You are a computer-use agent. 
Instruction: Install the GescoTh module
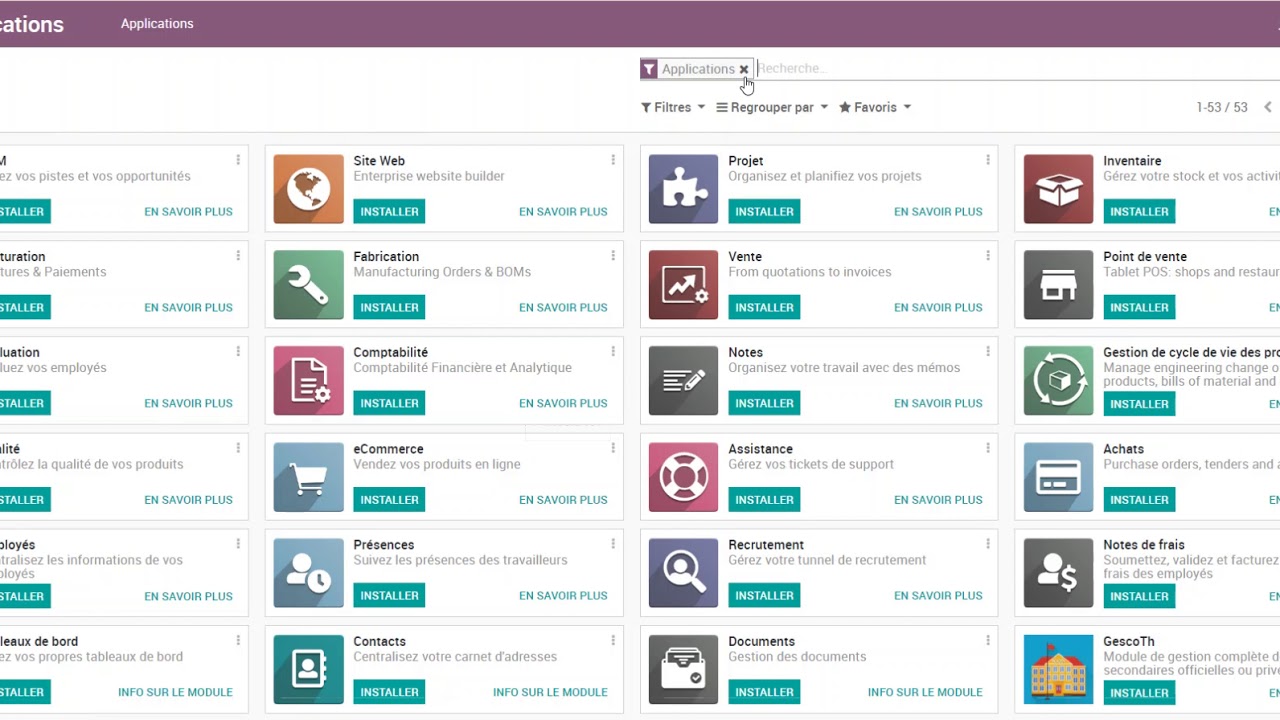pos(1139,692)
